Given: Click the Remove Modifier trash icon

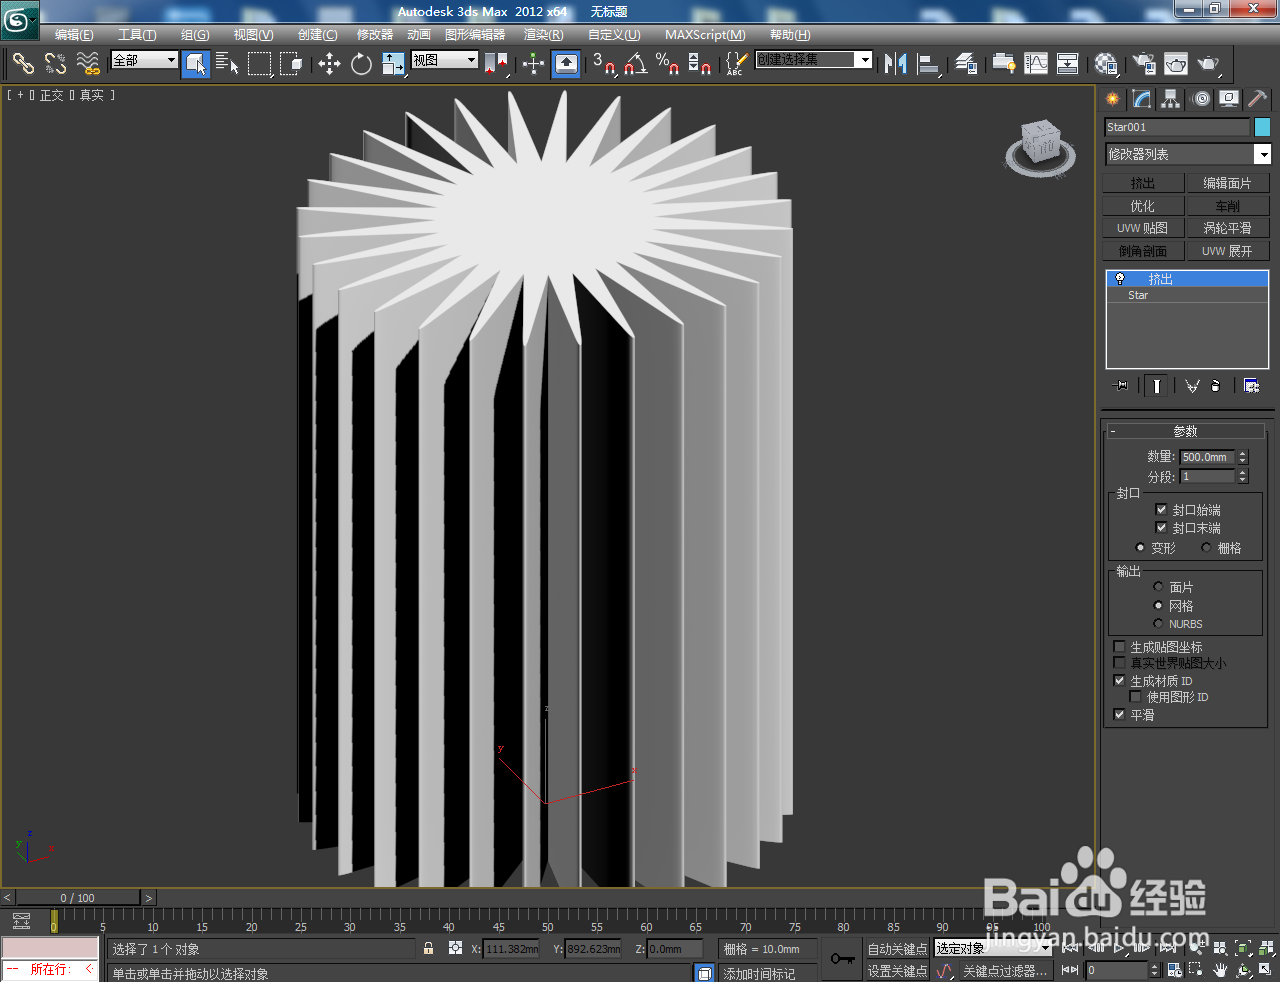Looking at the screenshot, I should tap(1215, 385).
